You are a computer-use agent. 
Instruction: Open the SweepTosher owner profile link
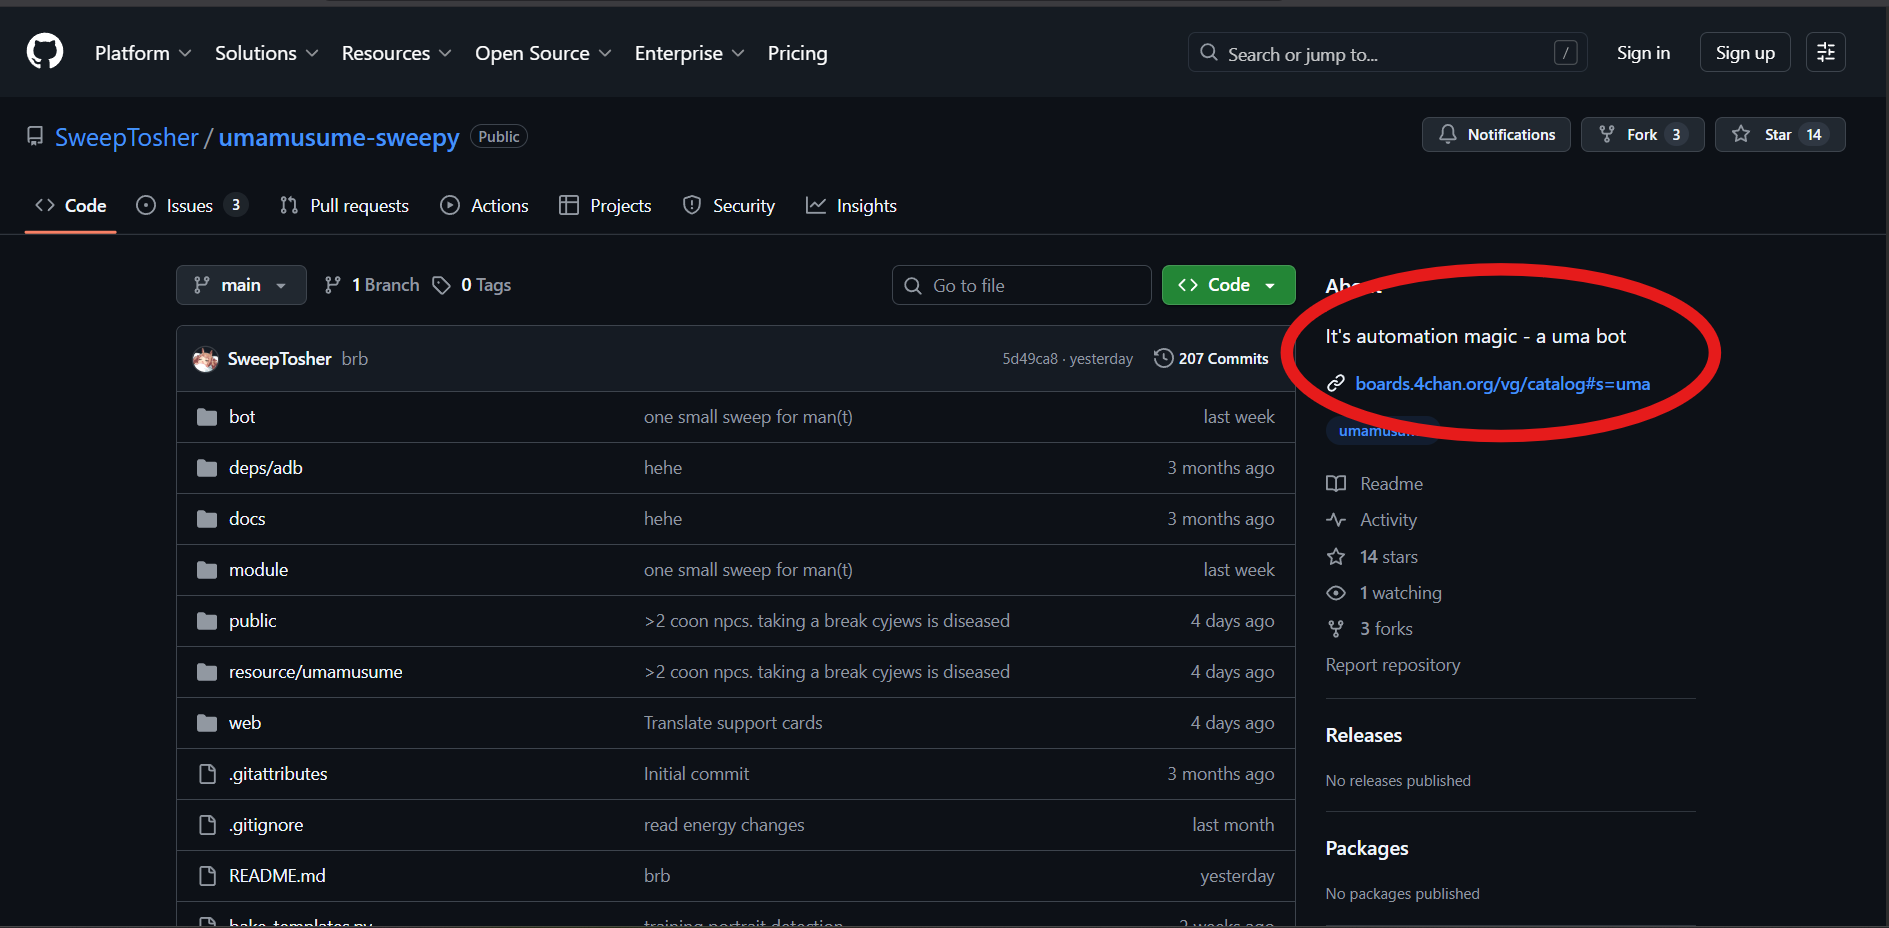pos(127,137)
